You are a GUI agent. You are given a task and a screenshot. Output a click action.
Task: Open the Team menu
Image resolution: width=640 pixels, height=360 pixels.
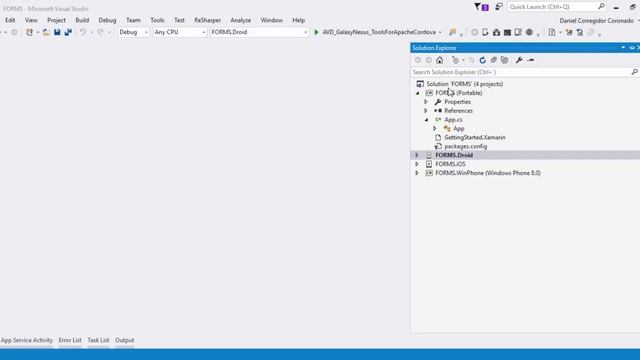pos(133,20)
